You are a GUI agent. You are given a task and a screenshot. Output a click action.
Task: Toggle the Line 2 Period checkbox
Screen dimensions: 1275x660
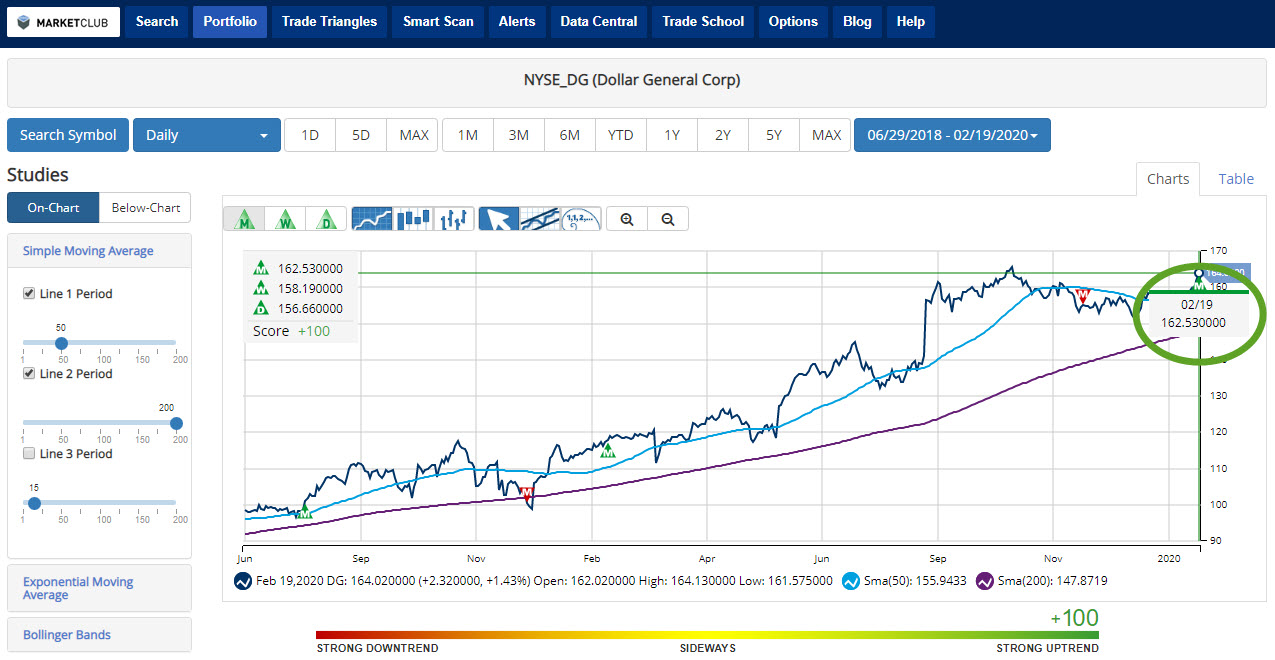tap(29, 374)
